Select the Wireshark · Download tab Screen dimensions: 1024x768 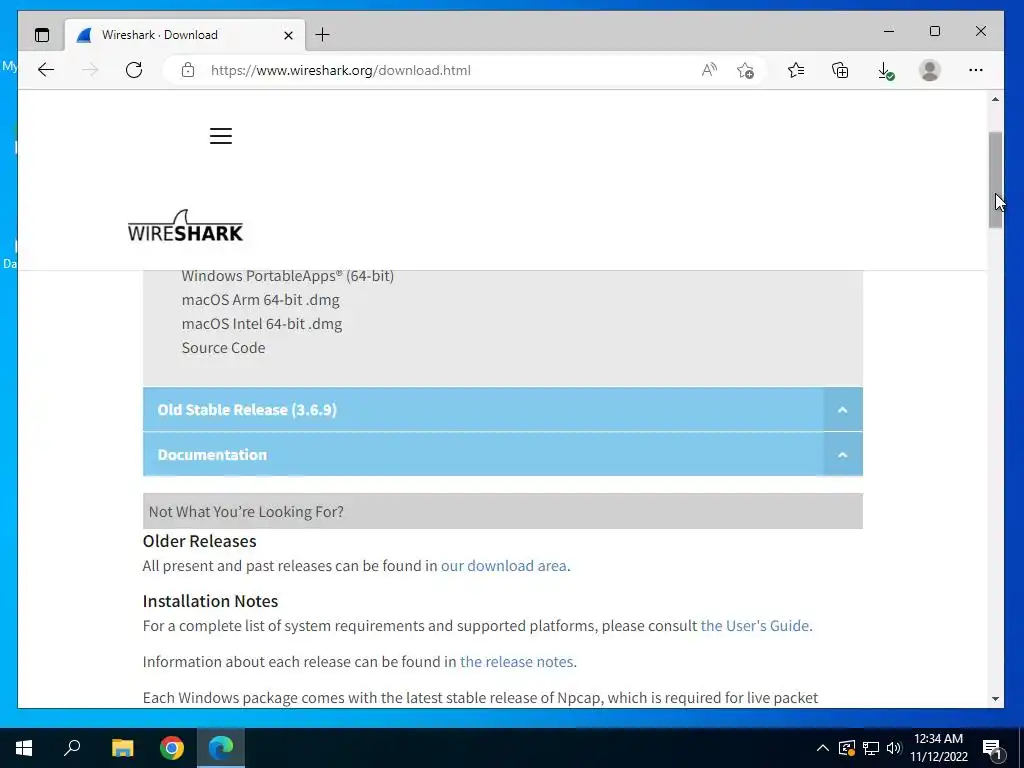[184, 35]
